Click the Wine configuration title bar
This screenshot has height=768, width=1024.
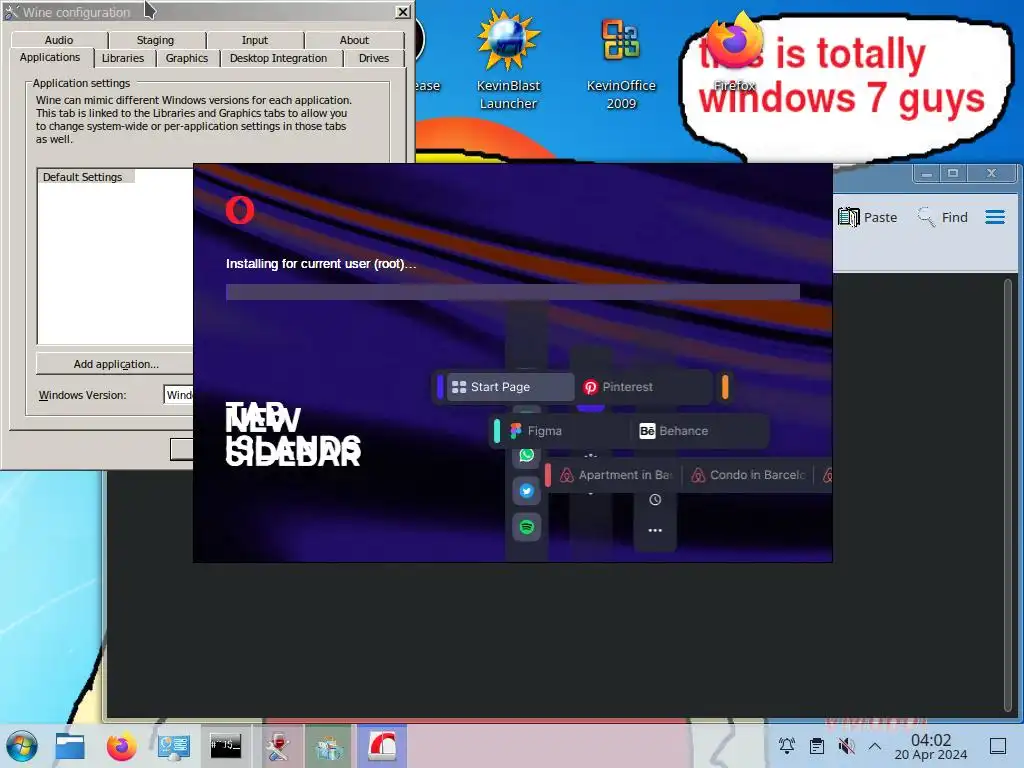click(196, 12)
